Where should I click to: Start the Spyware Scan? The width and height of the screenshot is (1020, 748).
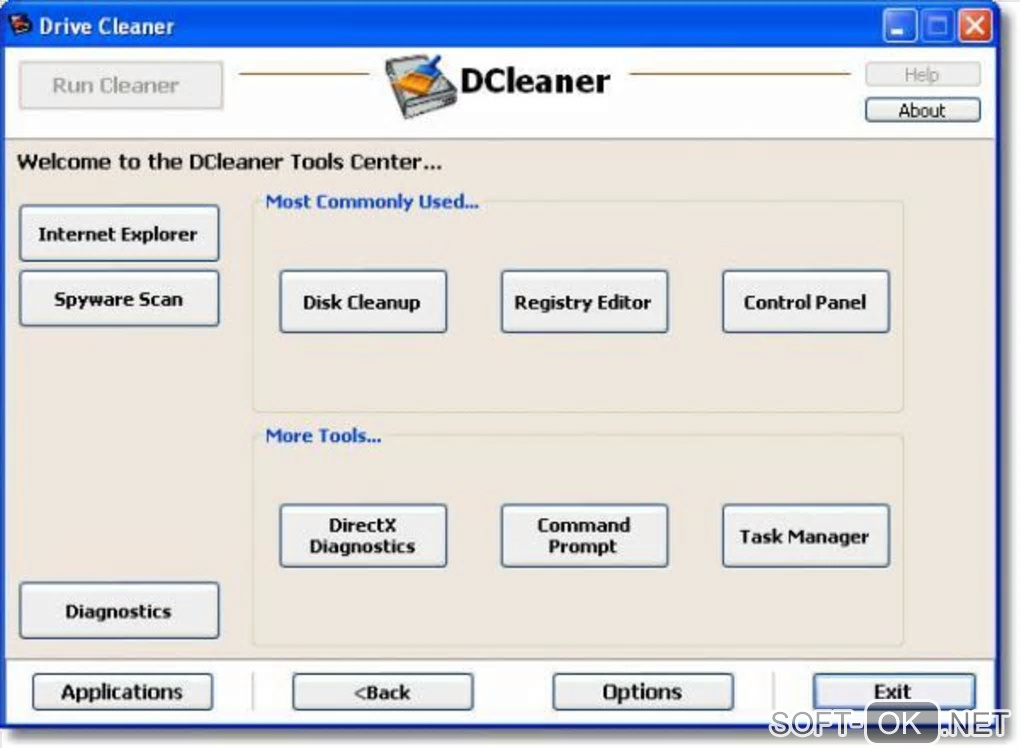pyautogui.click(x=119, y=299)
